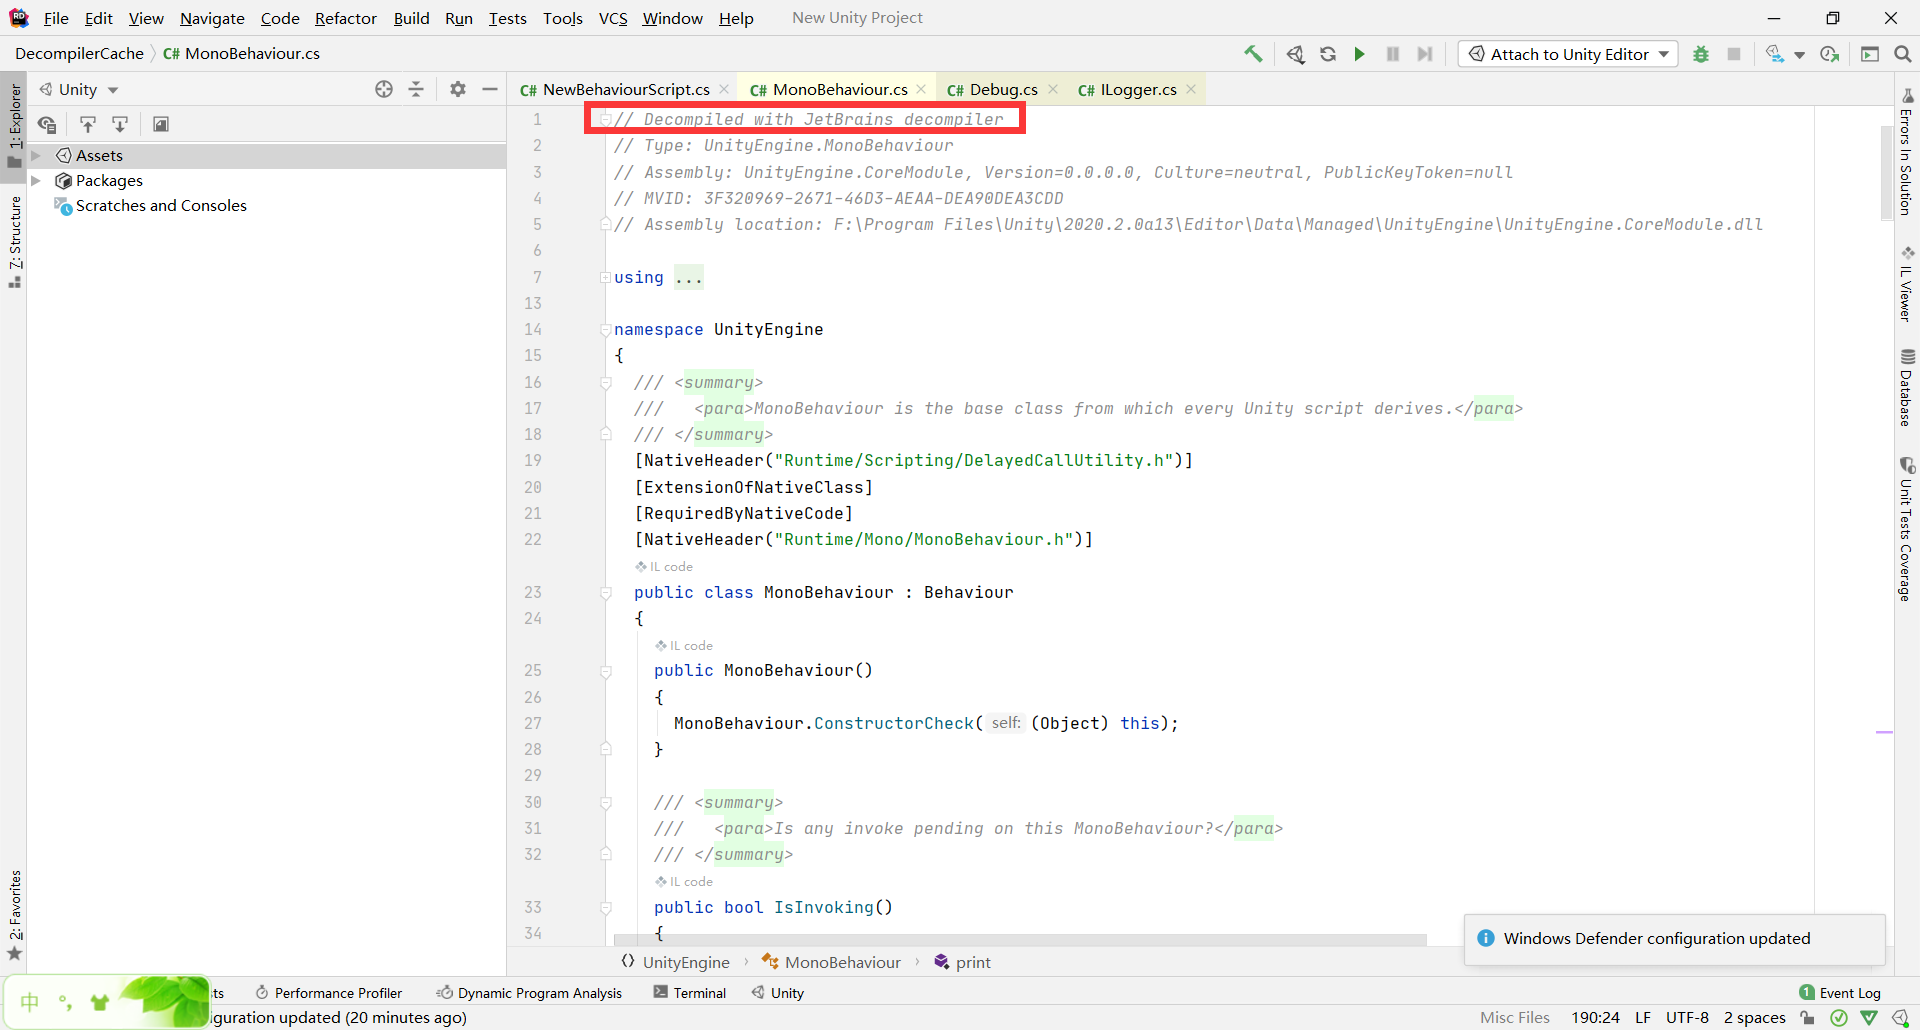Click the run anything window icon
Image resolution: width=1920 pixels, height=1030 pixels.
[x=1870, y=54]
